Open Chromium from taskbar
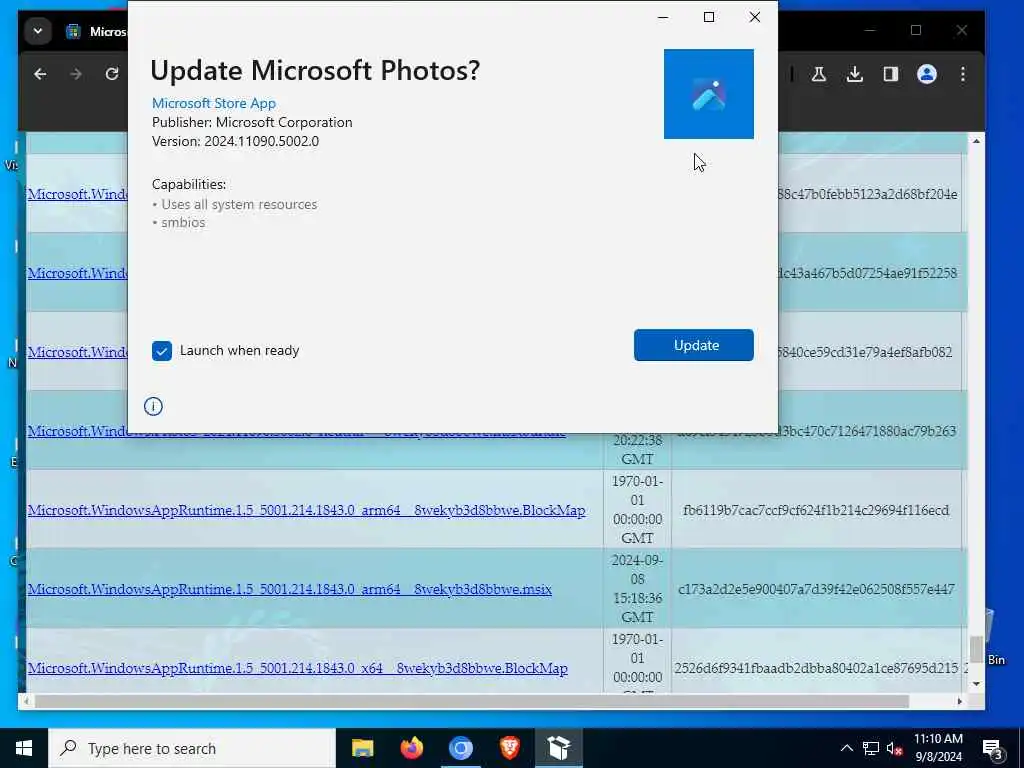This screenshot has height=768, width=1024. tap(460, 748)
